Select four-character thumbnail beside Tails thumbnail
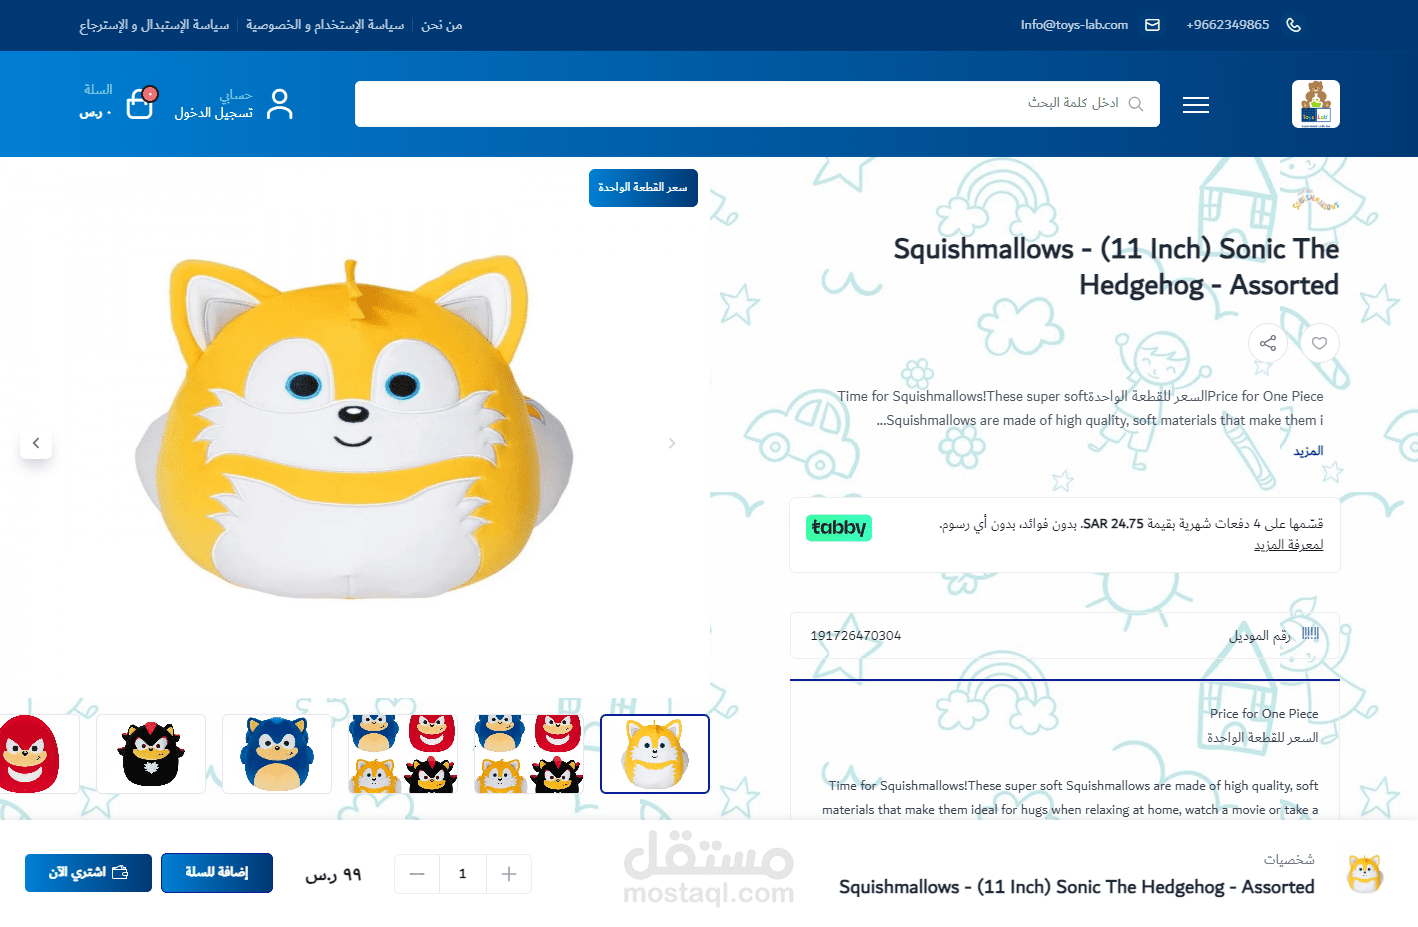Image resolution: width=1418 pixels, height=927 pixels. (529, 754)
